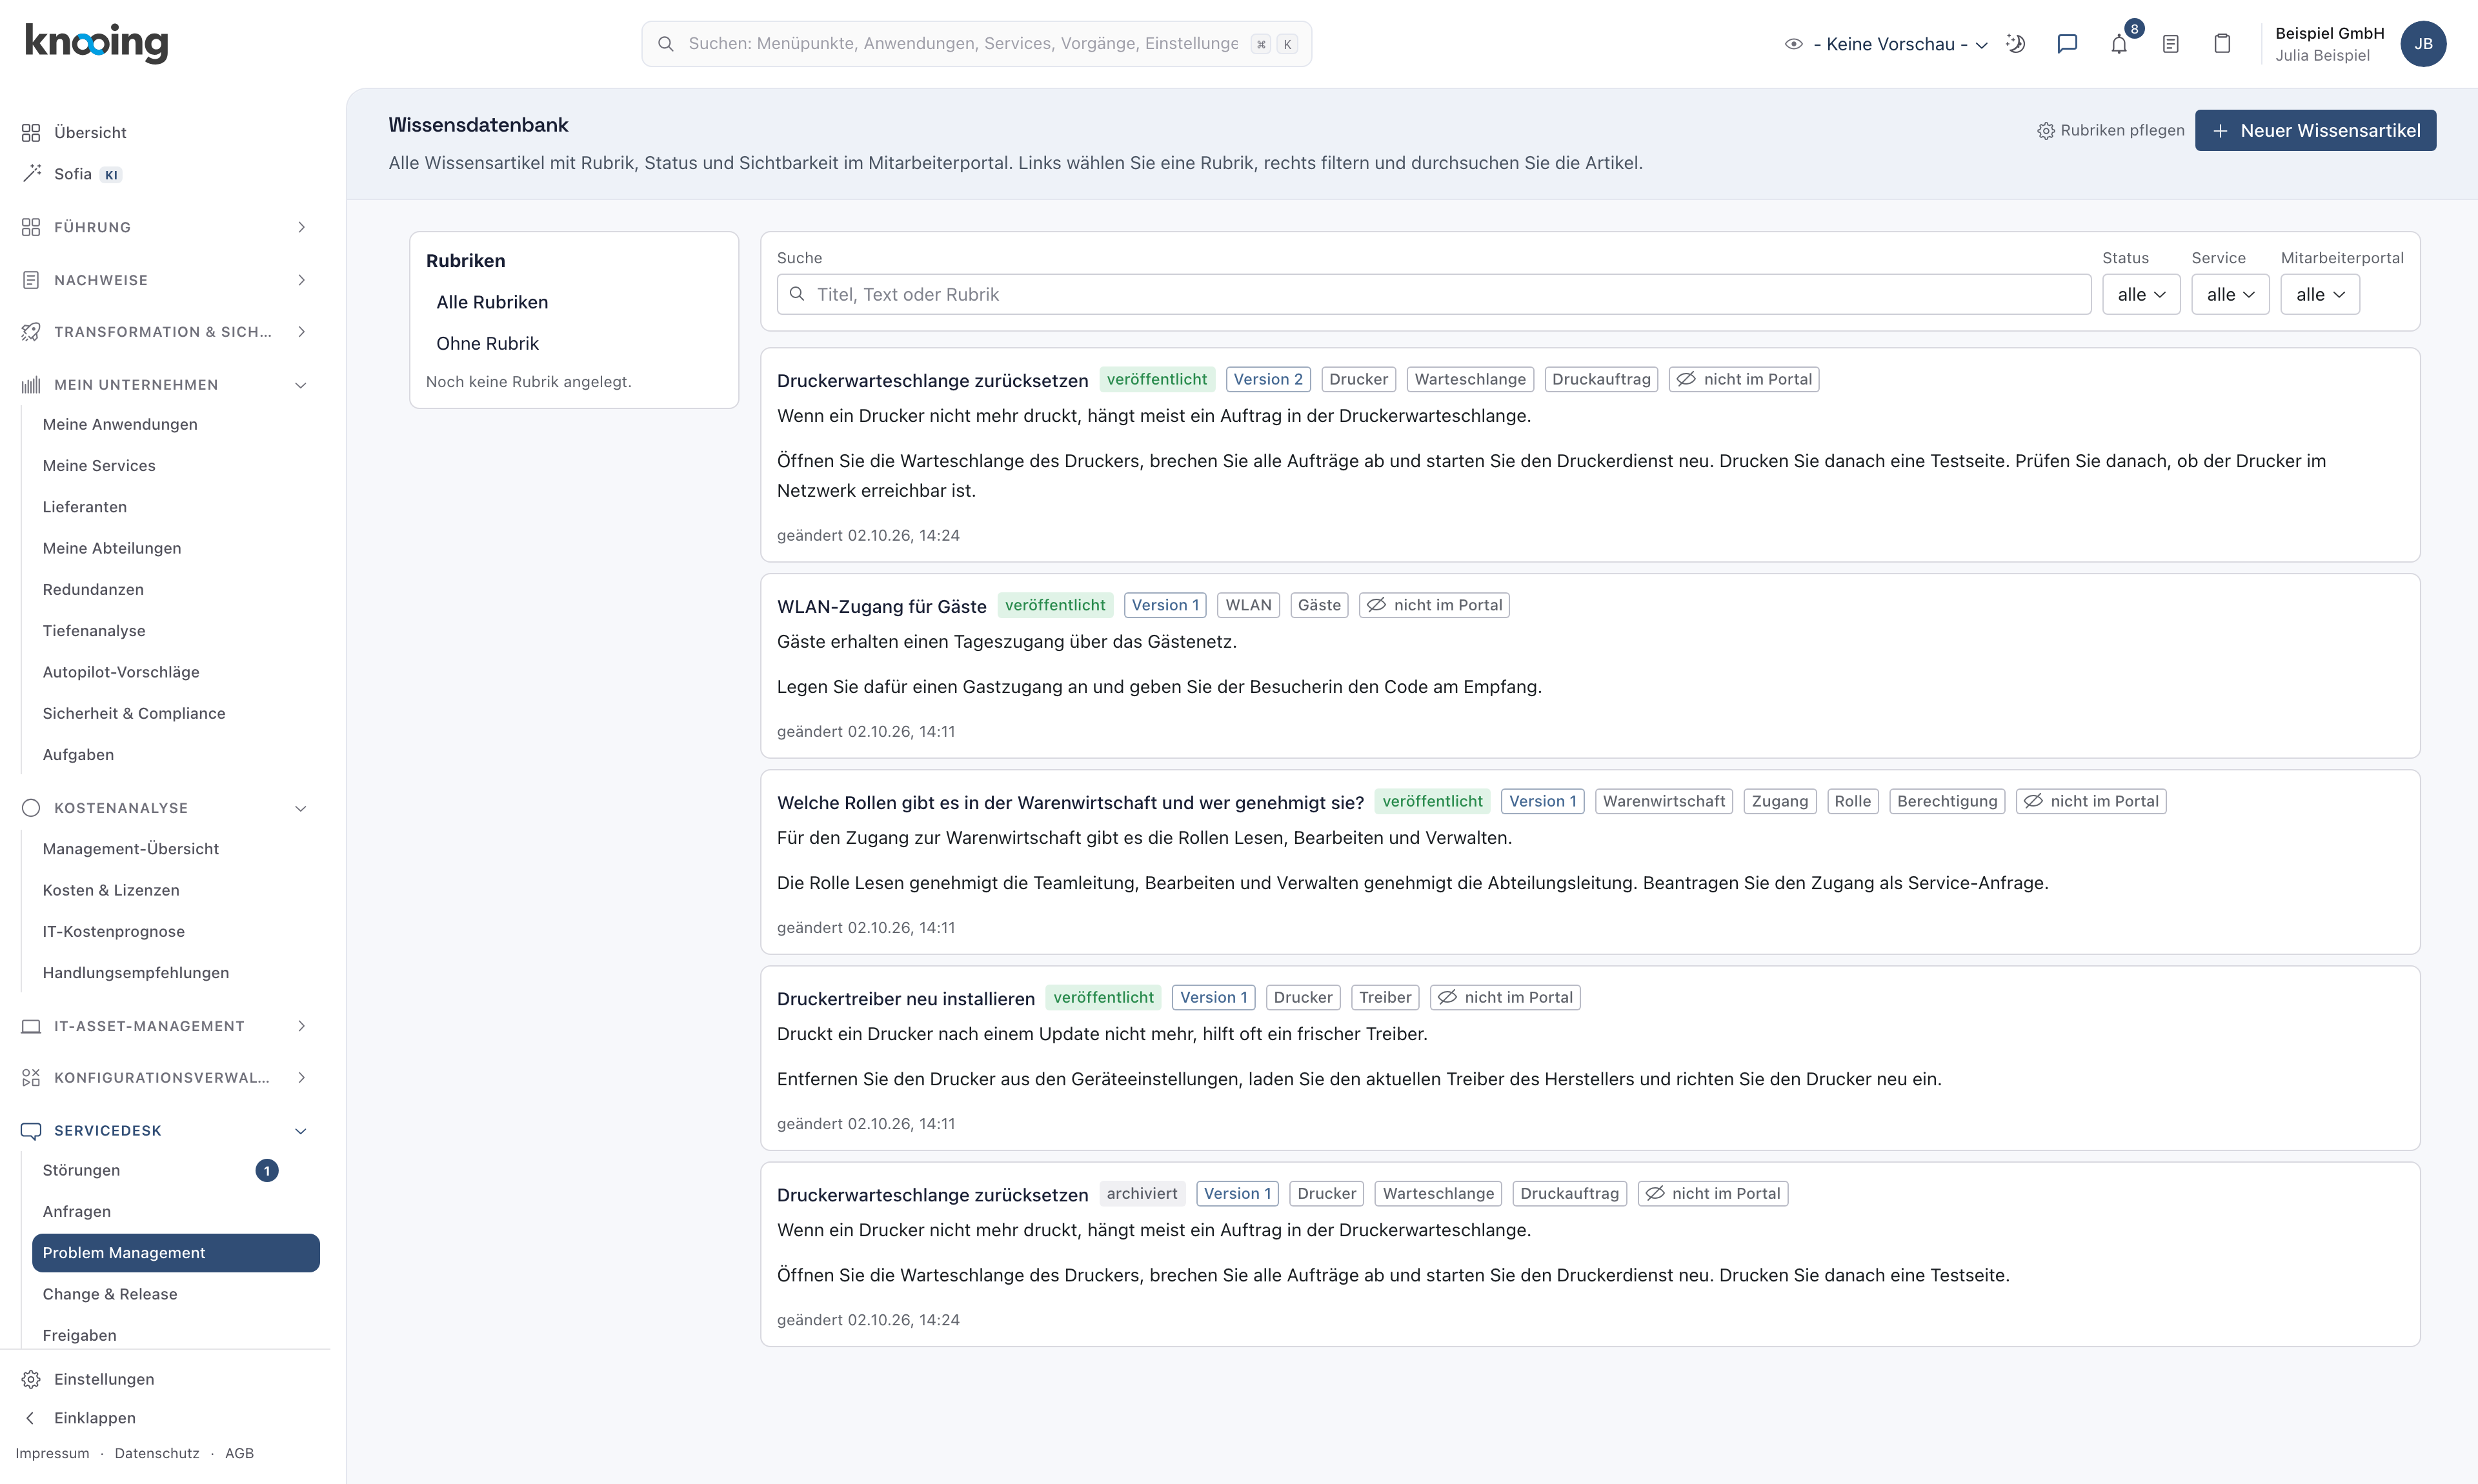Toggle 'nicht im Portal' on Druckertreiber article
The width and height of the screenshot is (2478, 1484).
click(1505, 997)
